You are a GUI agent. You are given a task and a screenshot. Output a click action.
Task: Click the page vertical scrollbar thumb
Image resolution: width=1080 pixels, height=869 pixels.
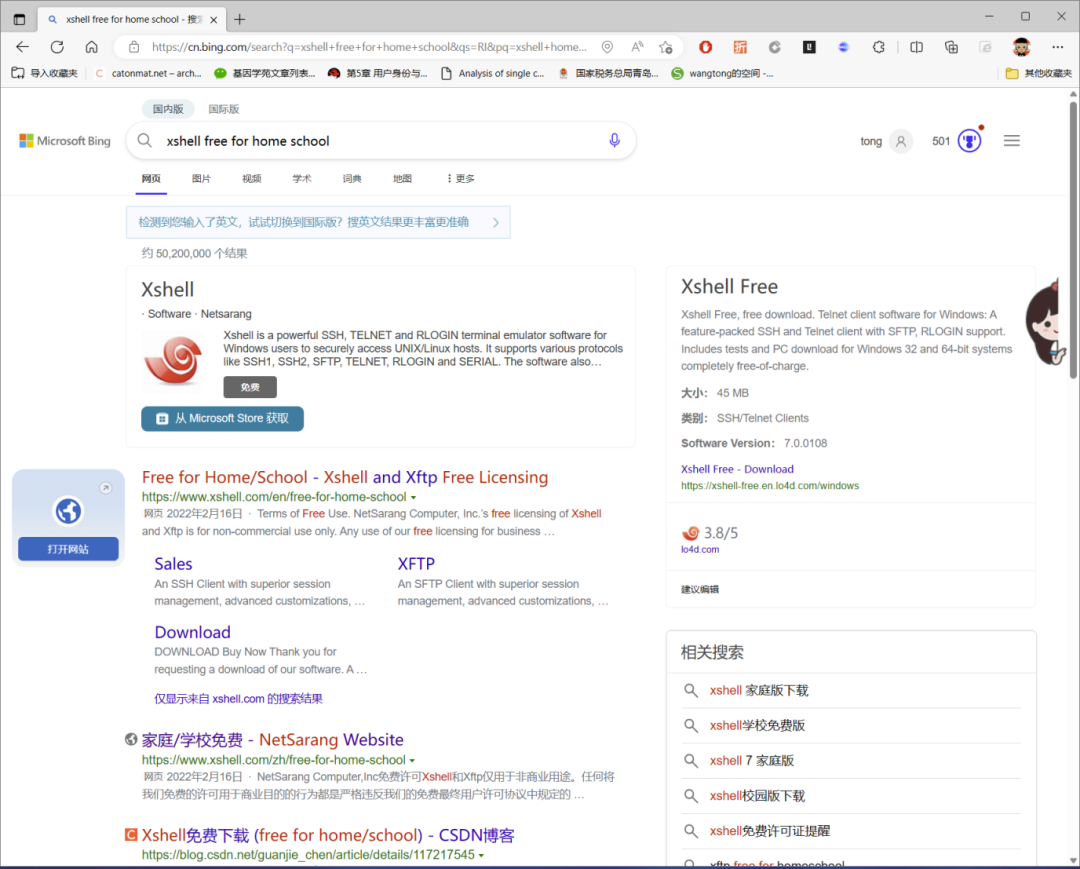point(1073,240)
